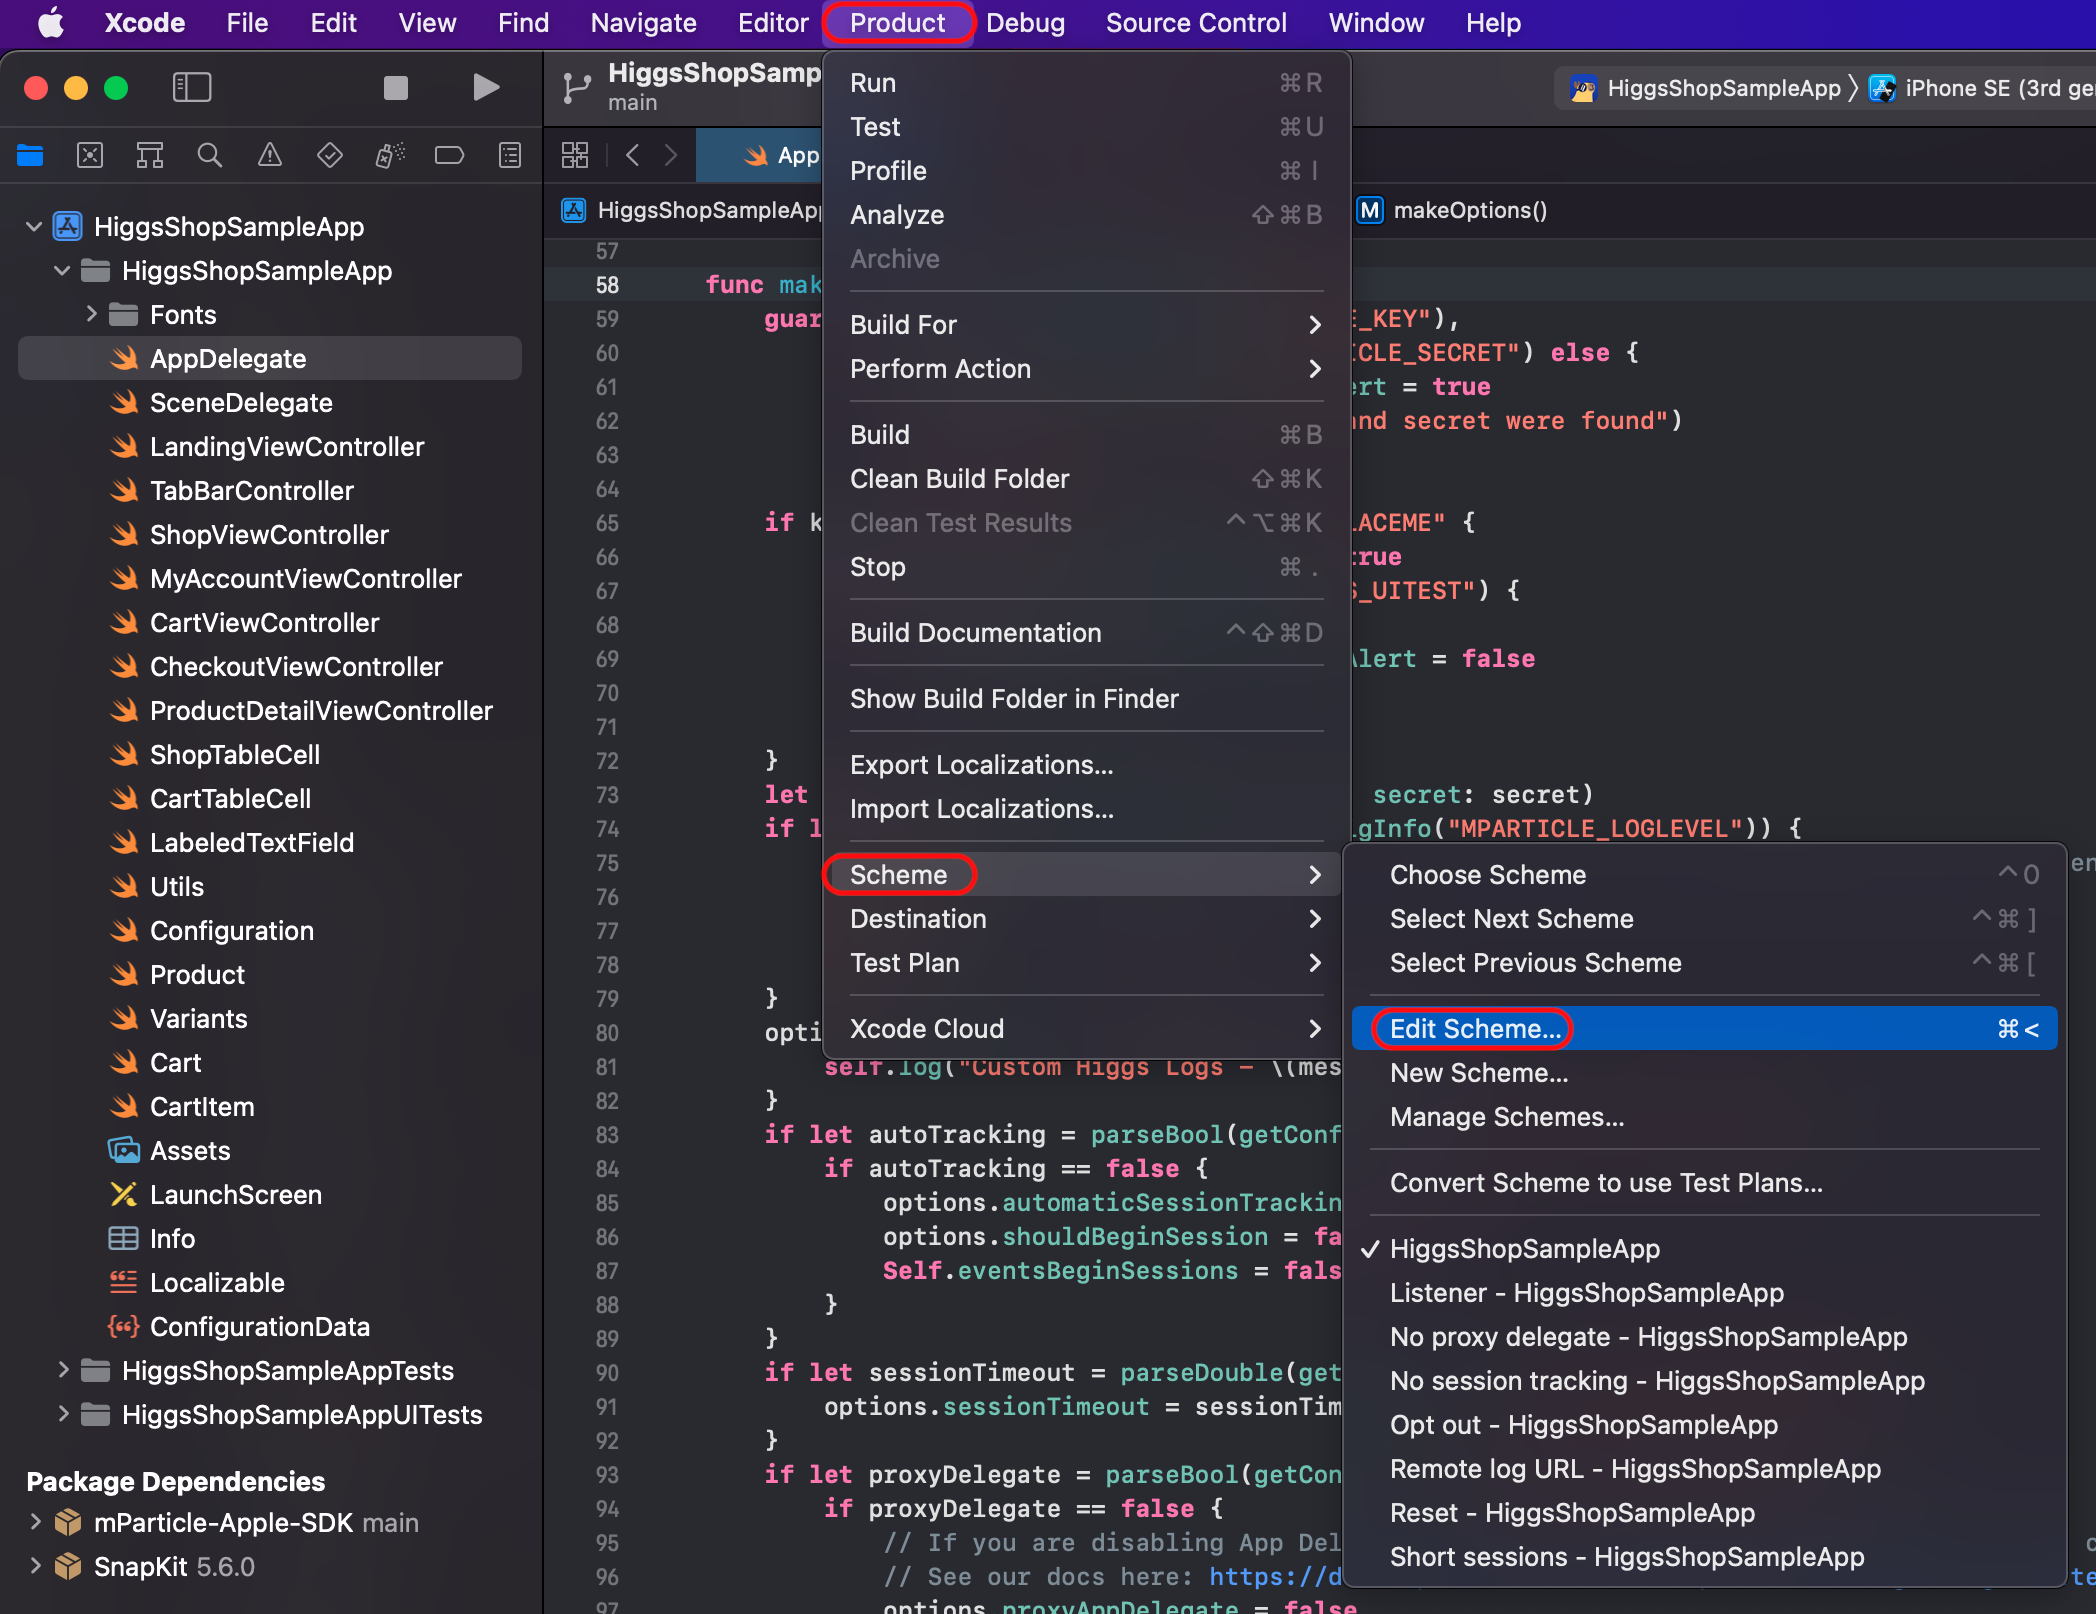This screenshot has height=1614, width=2096.
Task: Expand mParticle-Apple-SDK package
Action: [35, 1523]
